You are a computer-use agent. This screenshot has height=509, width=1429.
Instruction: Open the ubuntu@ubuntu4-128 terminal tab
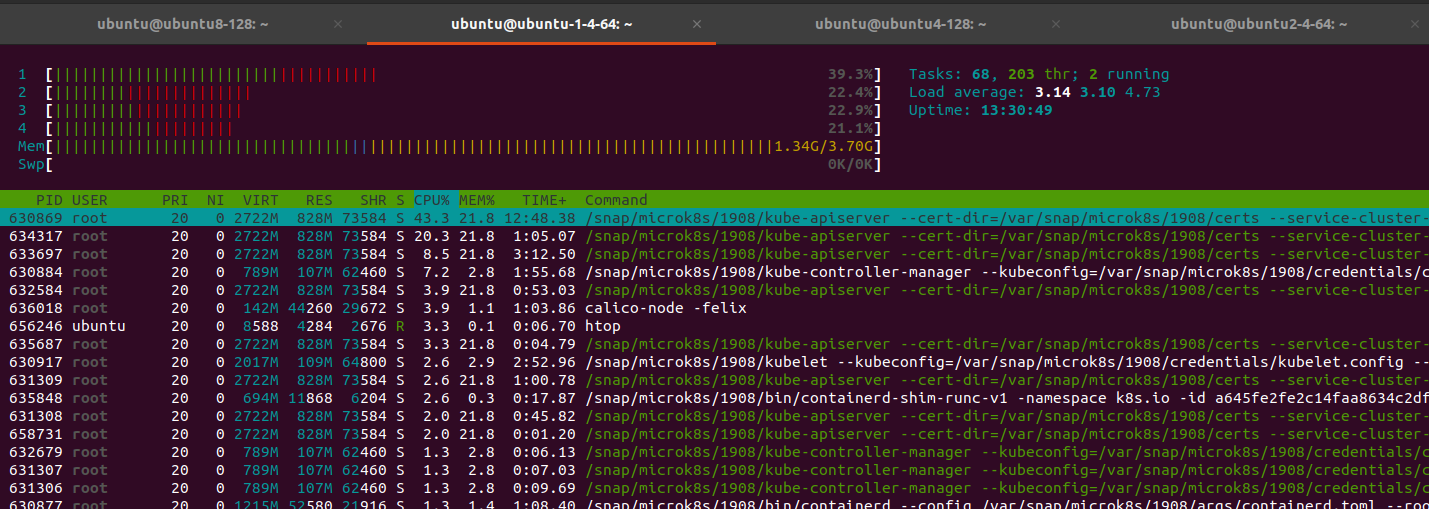[x=901, y=25]
